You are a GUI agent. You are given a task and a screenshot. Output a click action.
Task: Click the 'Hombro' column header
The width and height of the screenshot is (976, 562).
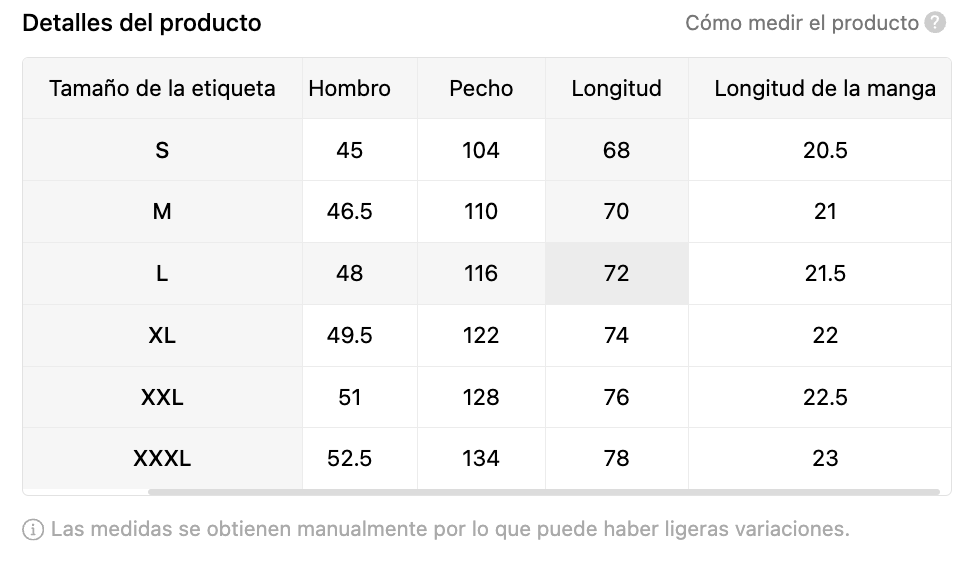pos(349,88)
